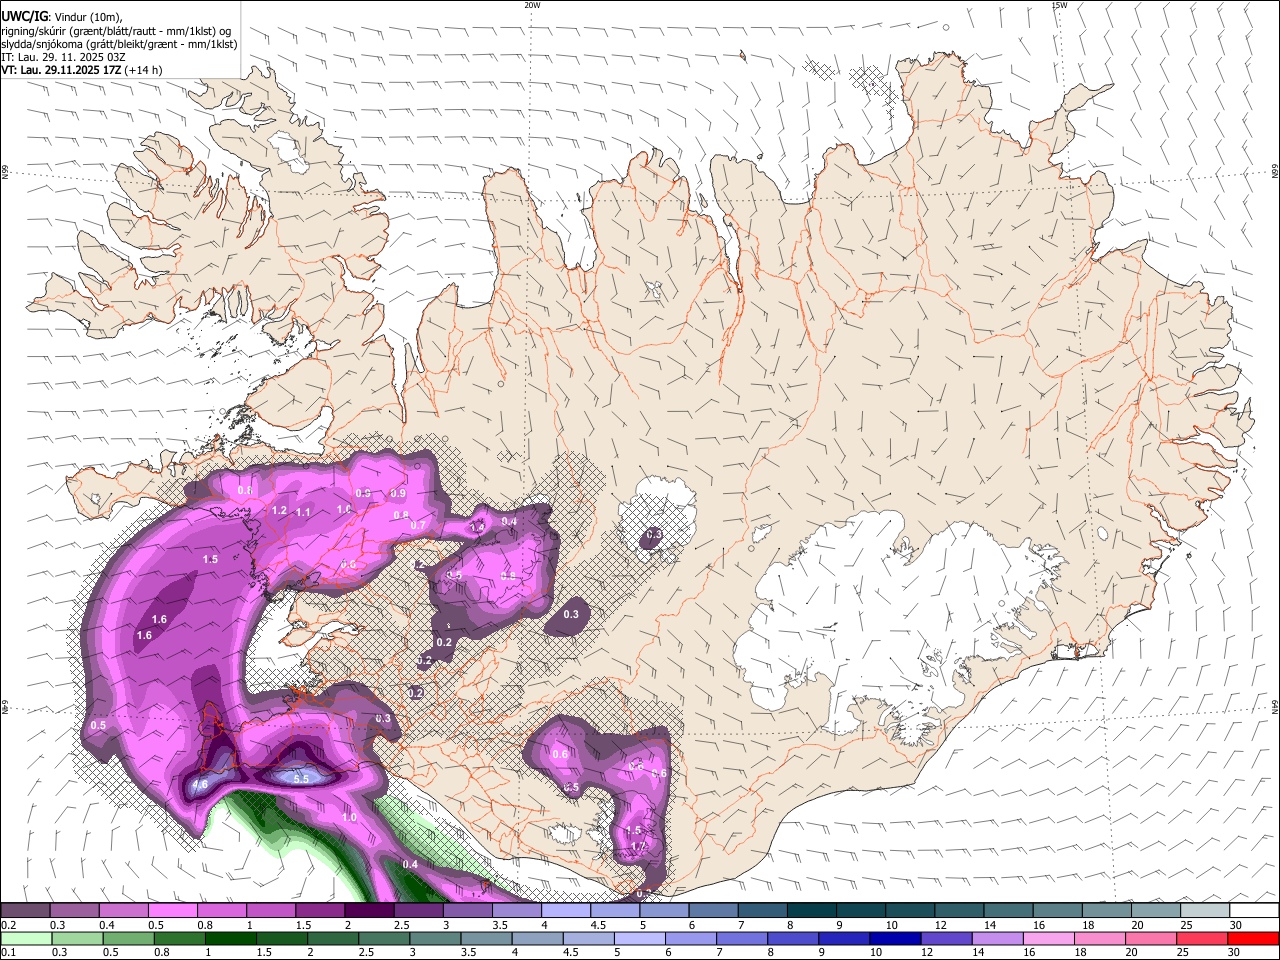
Task: Click the 1.4 precipitation value on the map
Action: [x=477, y=526]
